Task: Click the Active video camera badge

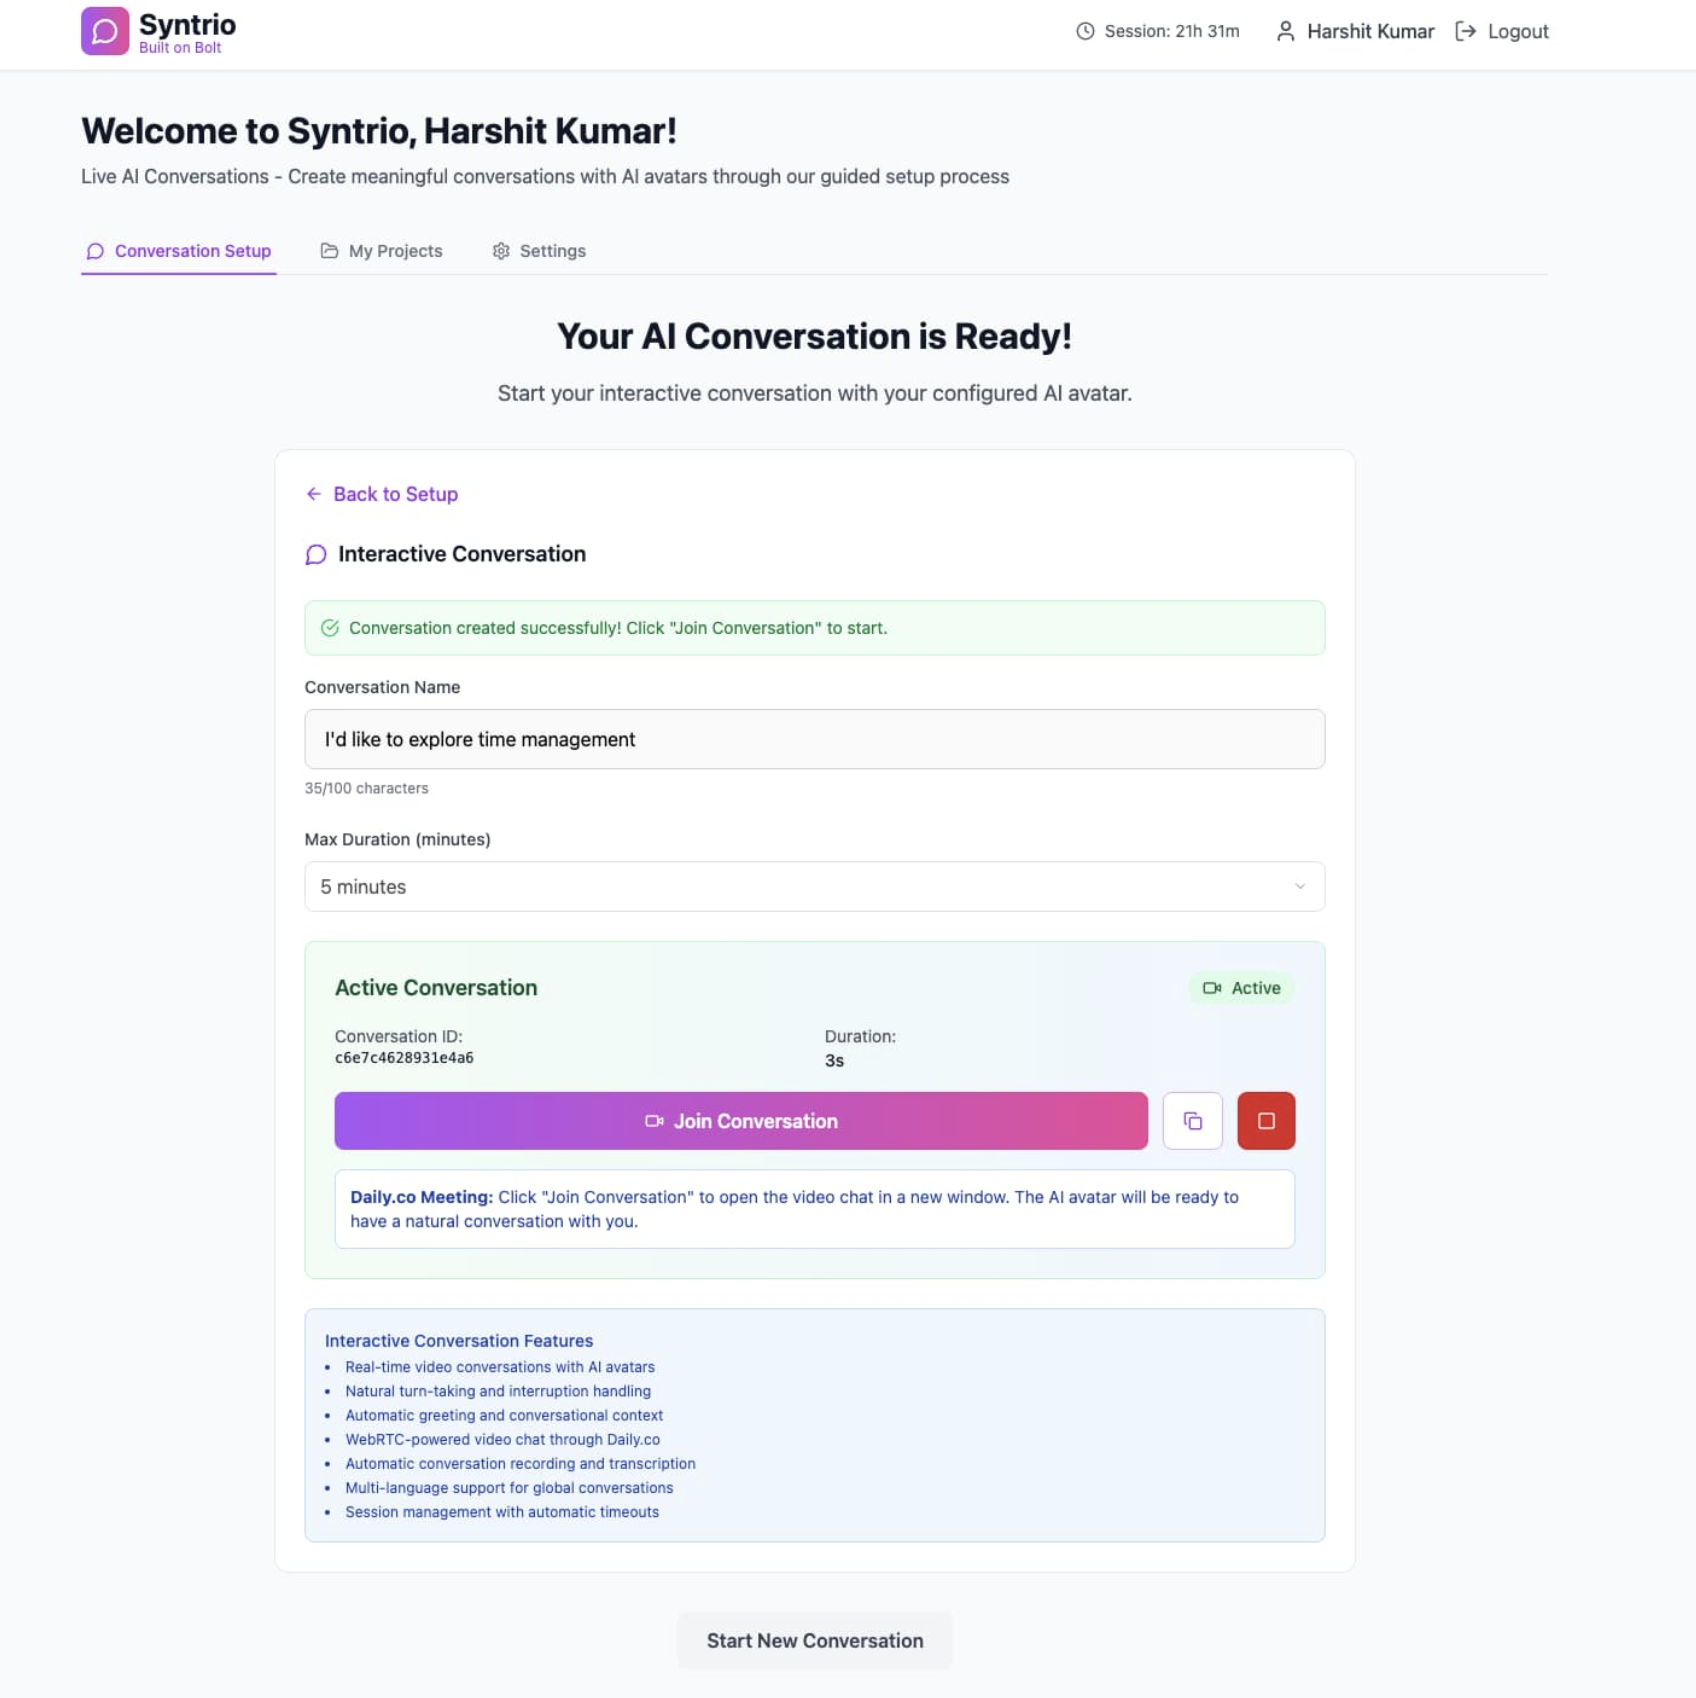Action: [1241, 988]
